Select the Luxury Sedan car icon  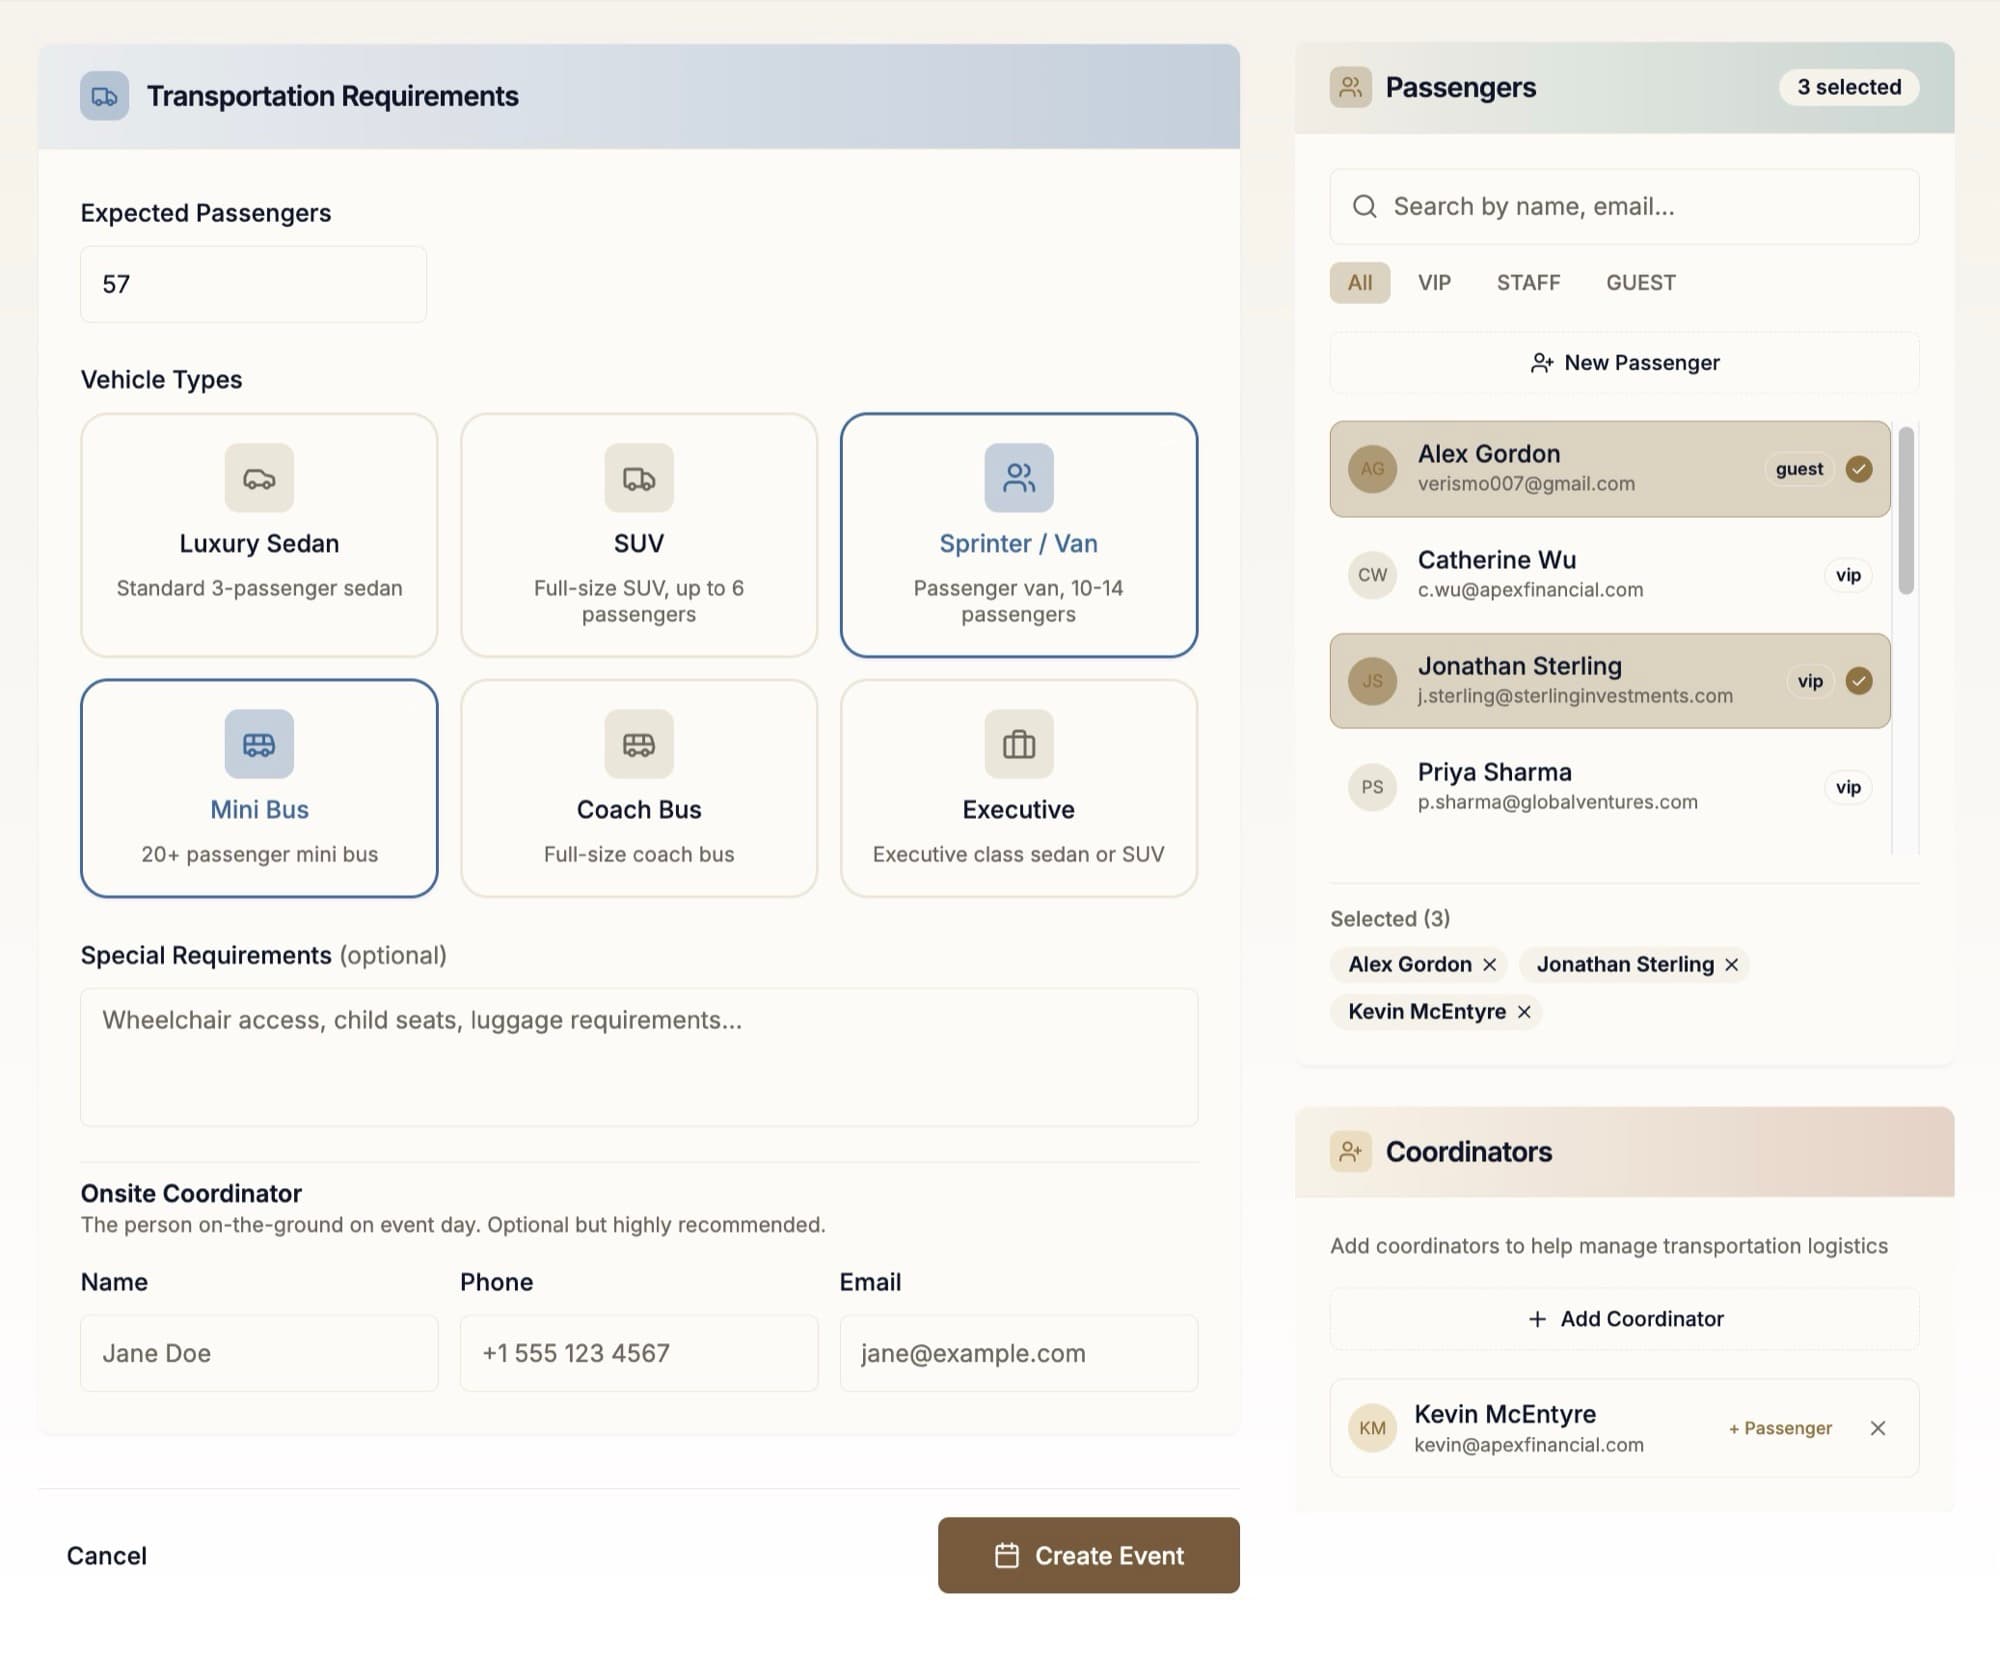click(x=259, y=478)
